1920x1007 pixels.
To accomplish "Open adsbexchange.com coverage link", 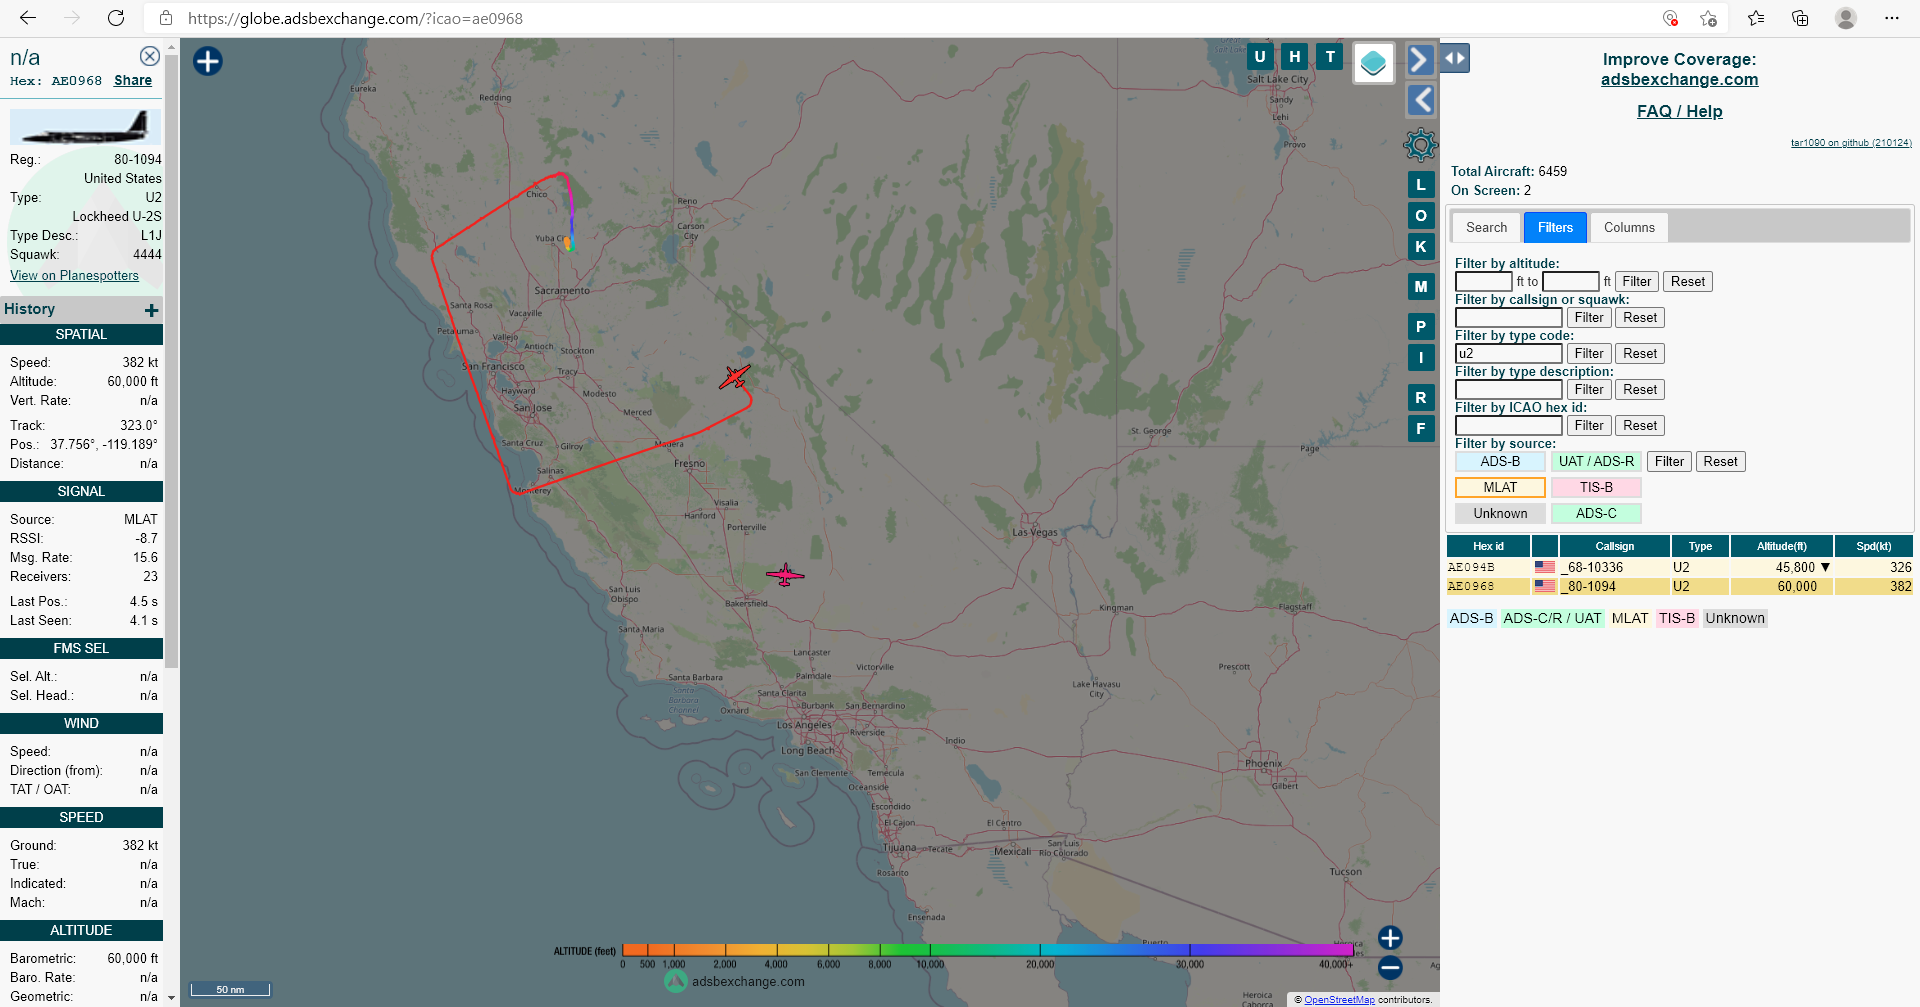I will pyautogui.click(x=1679, y=80).
